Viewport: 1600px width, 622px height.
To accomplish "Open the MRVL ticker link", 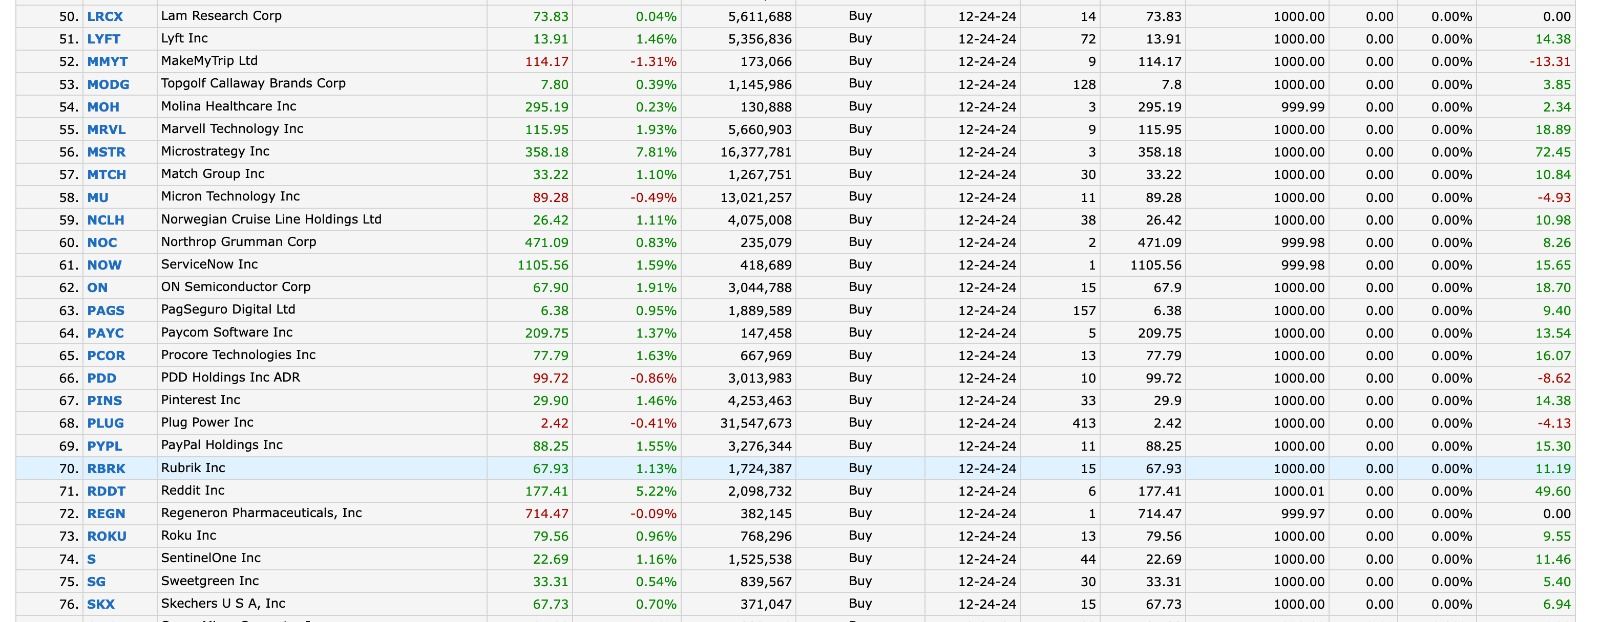I will point(106,130).
